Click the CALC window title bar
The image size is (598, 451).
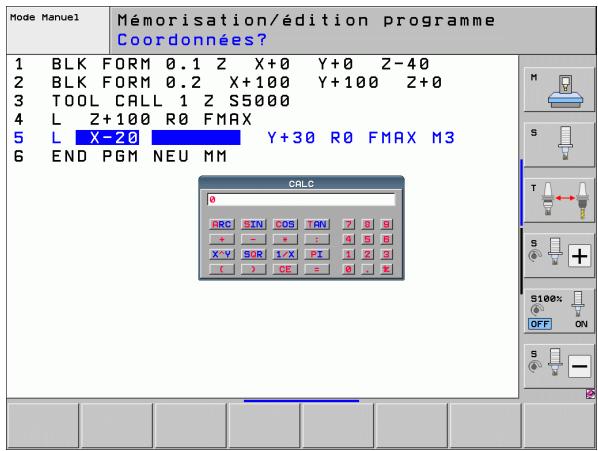point(301,183)
